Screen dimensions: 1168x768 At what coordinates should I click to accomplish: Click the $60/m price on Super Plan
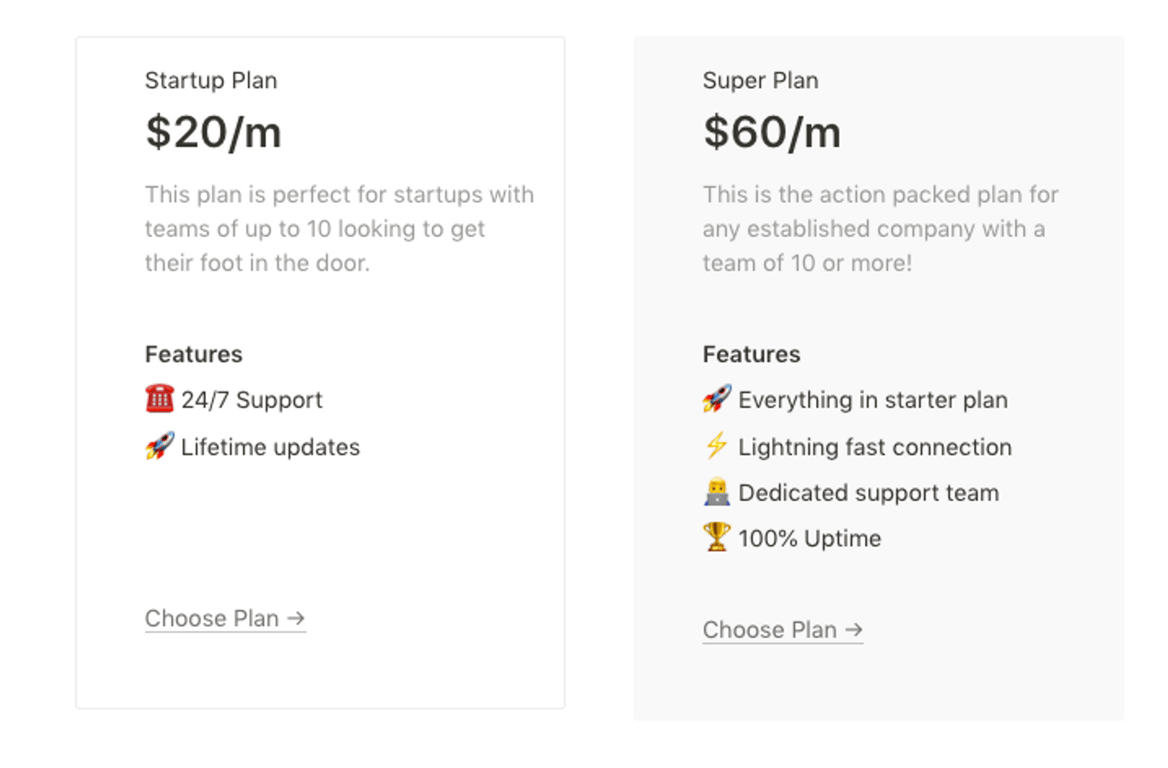tap(772, 131)
